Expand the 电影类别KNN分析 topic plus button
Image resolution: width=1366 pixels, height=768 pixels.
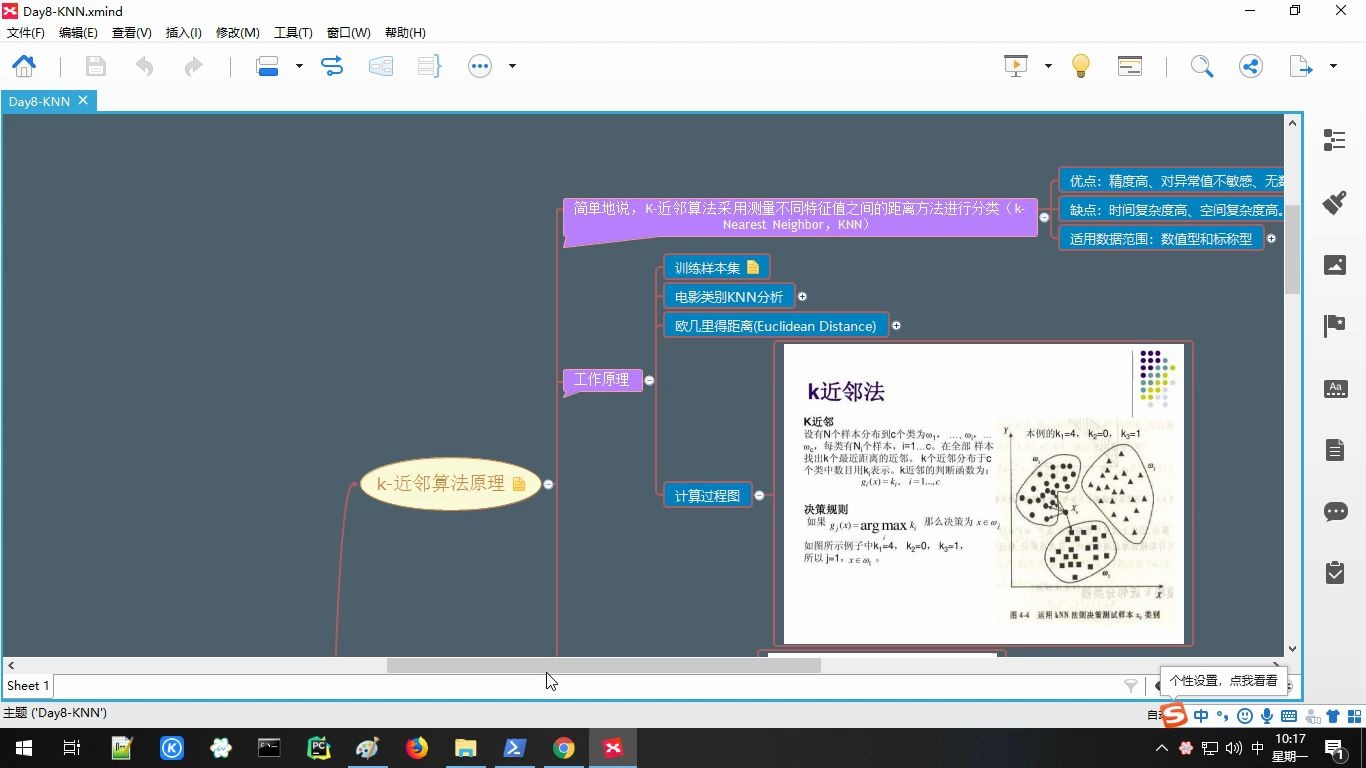[802, 296]
